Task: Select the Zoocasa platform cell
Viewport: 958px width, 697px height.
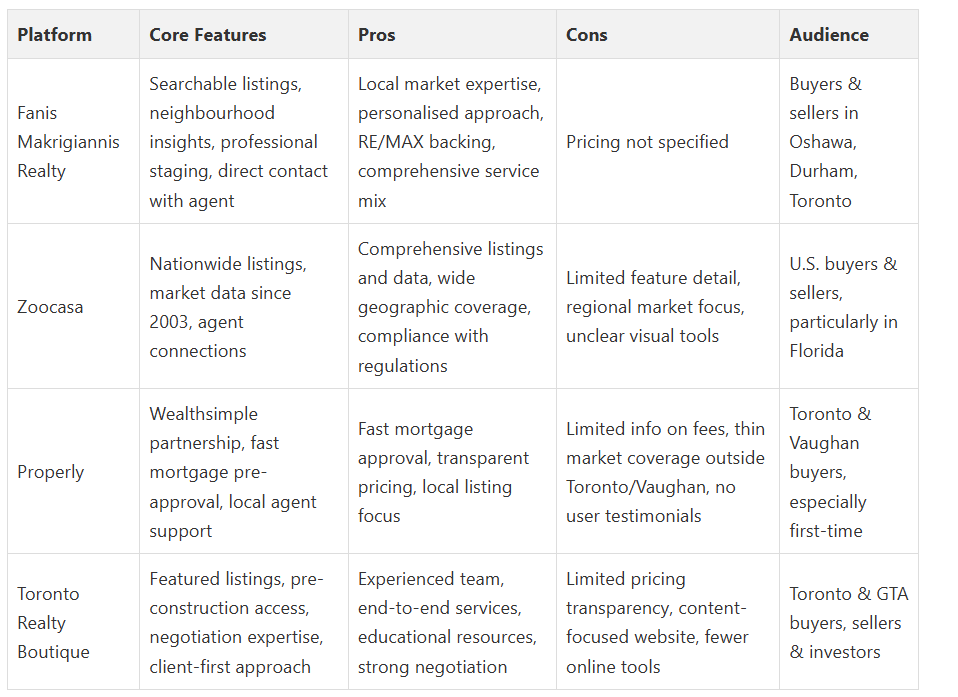Action: click(50, 307)
